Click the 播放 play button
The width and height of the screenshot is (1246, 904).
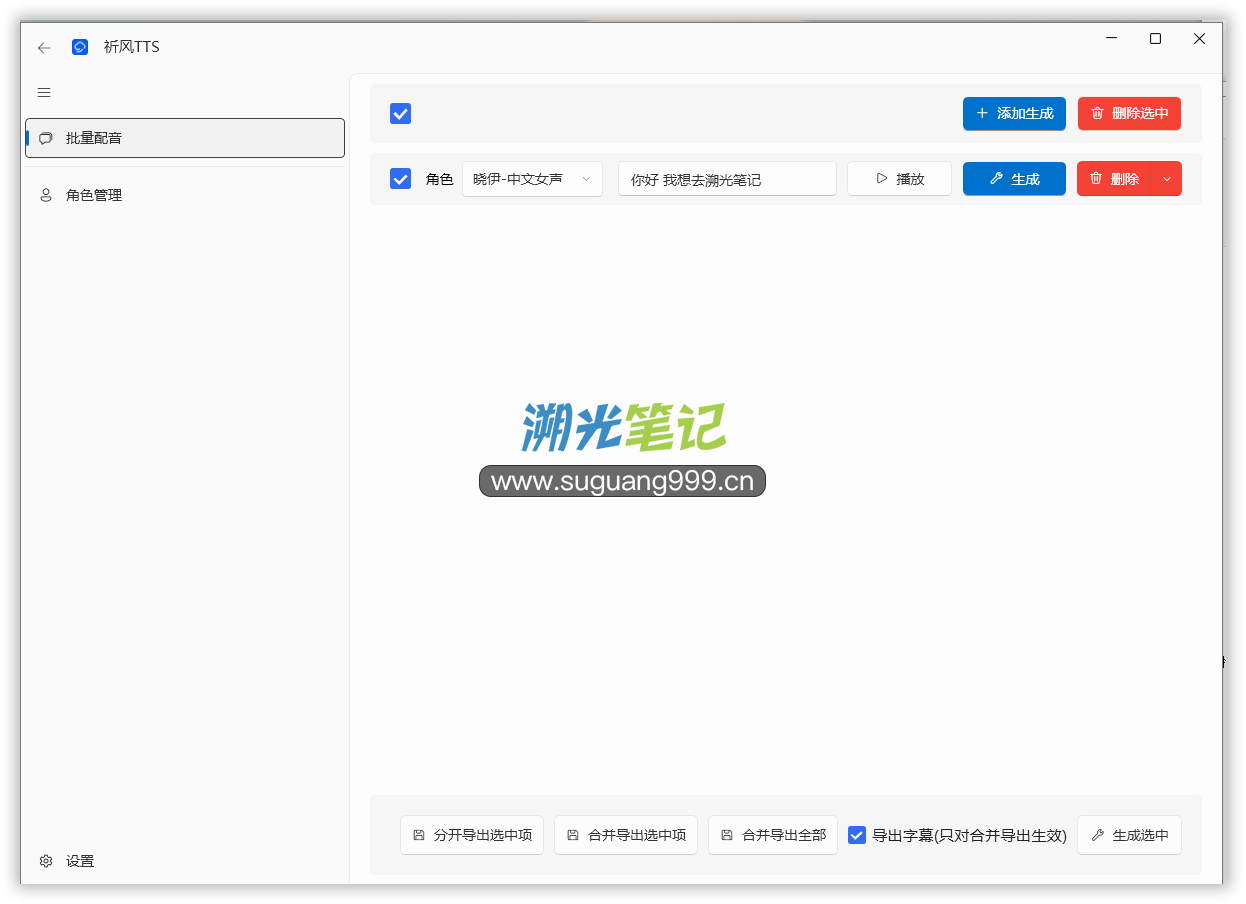pyautogui.click(x=899, y=179)
